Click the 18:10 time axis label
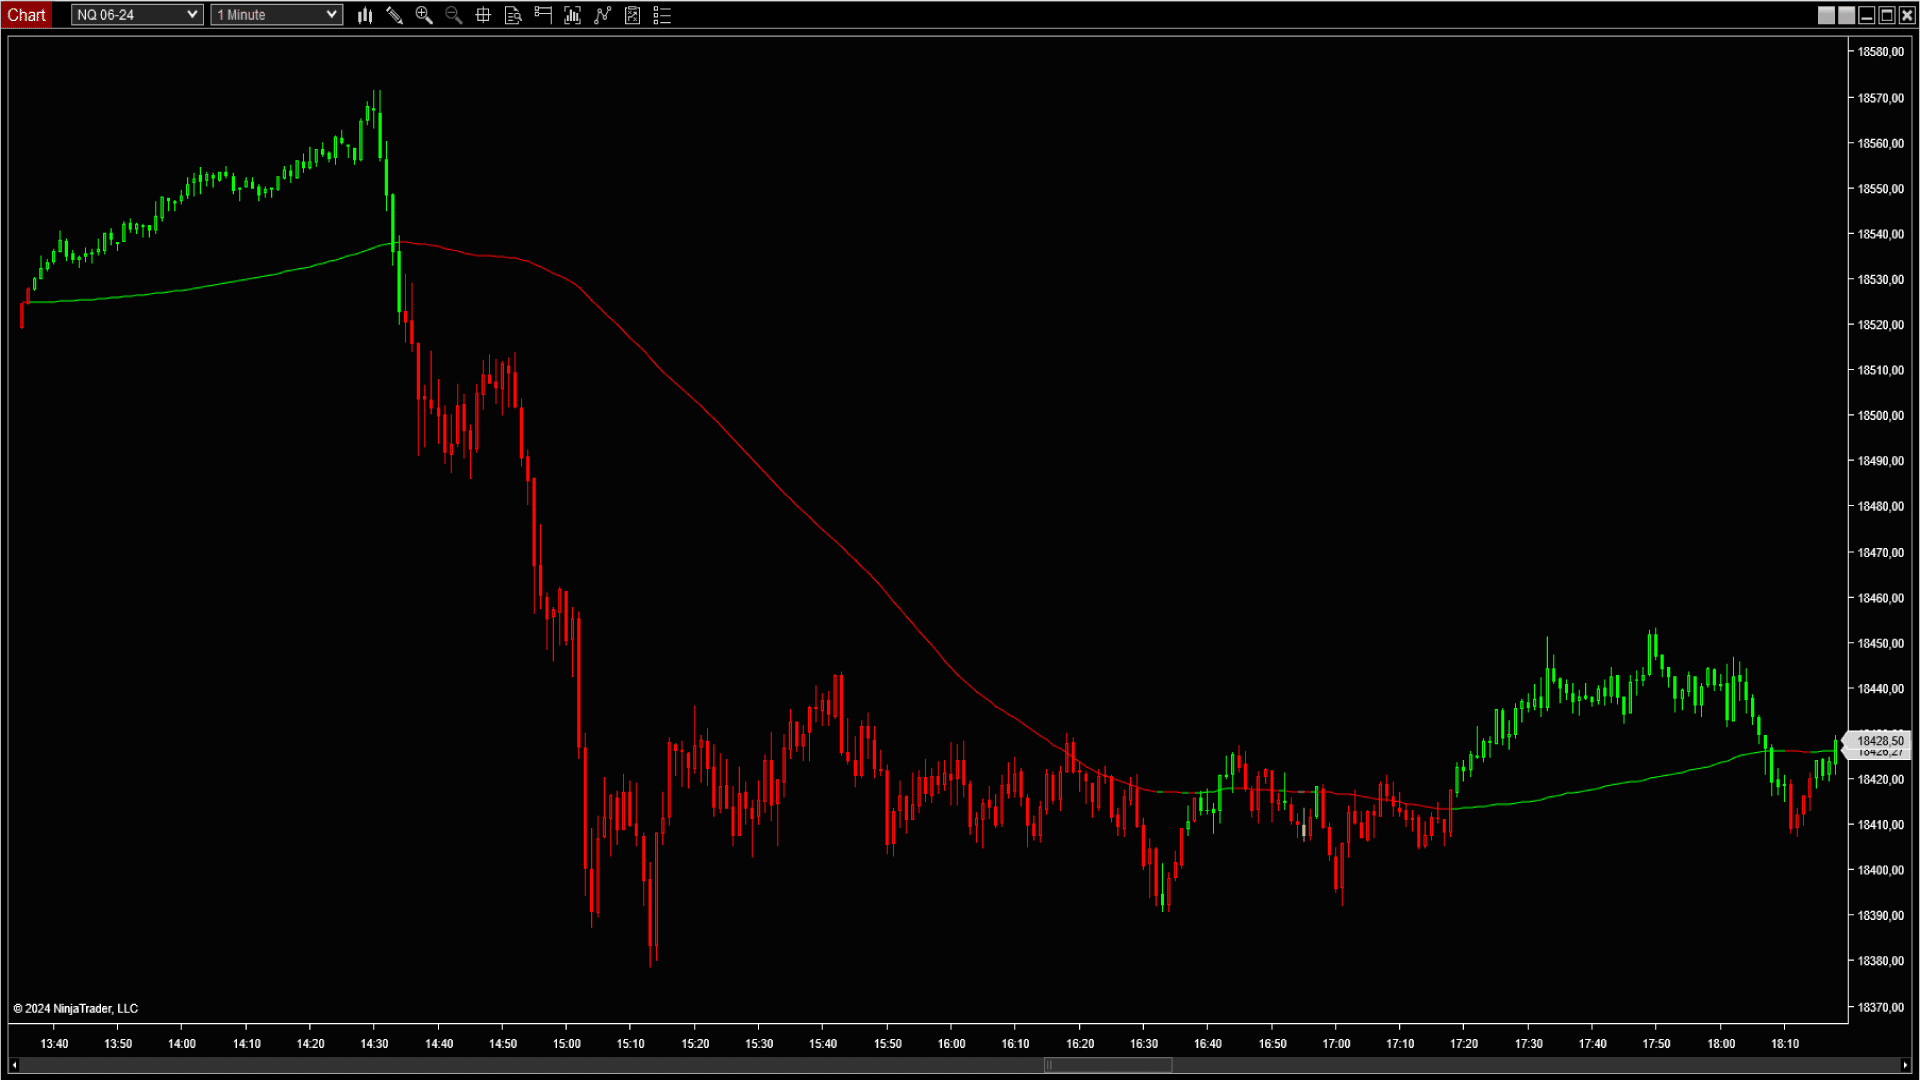1920x1080 pixels. 1785,1044
